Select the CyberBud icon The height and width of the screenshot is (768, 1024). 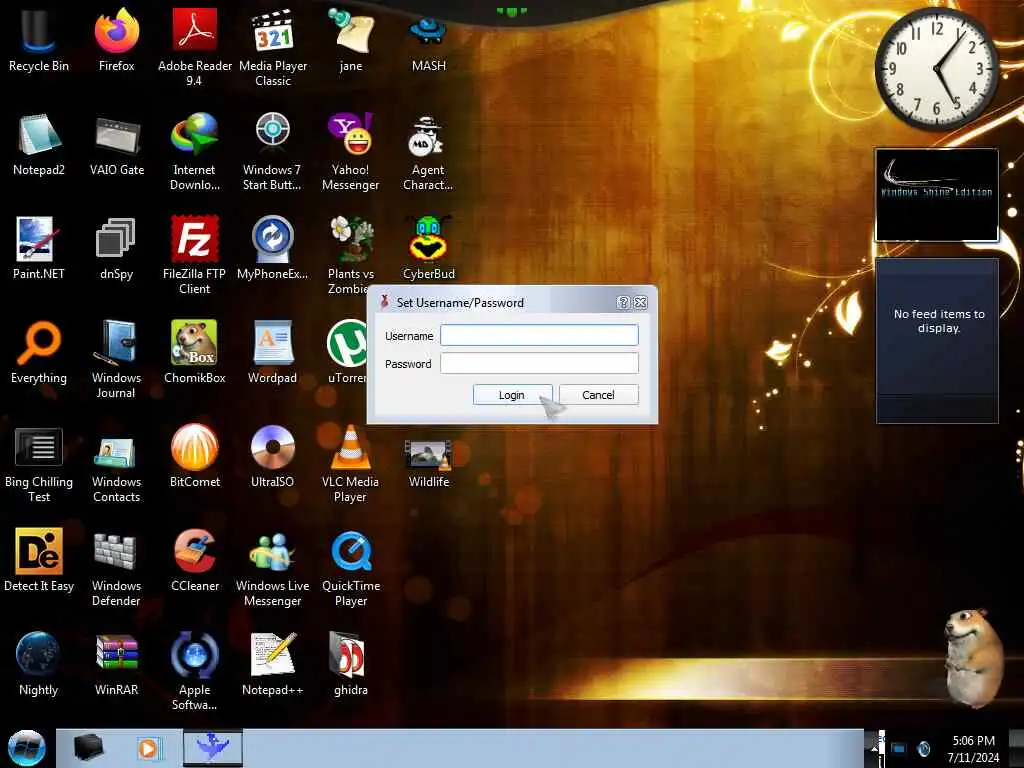point(428,248)
